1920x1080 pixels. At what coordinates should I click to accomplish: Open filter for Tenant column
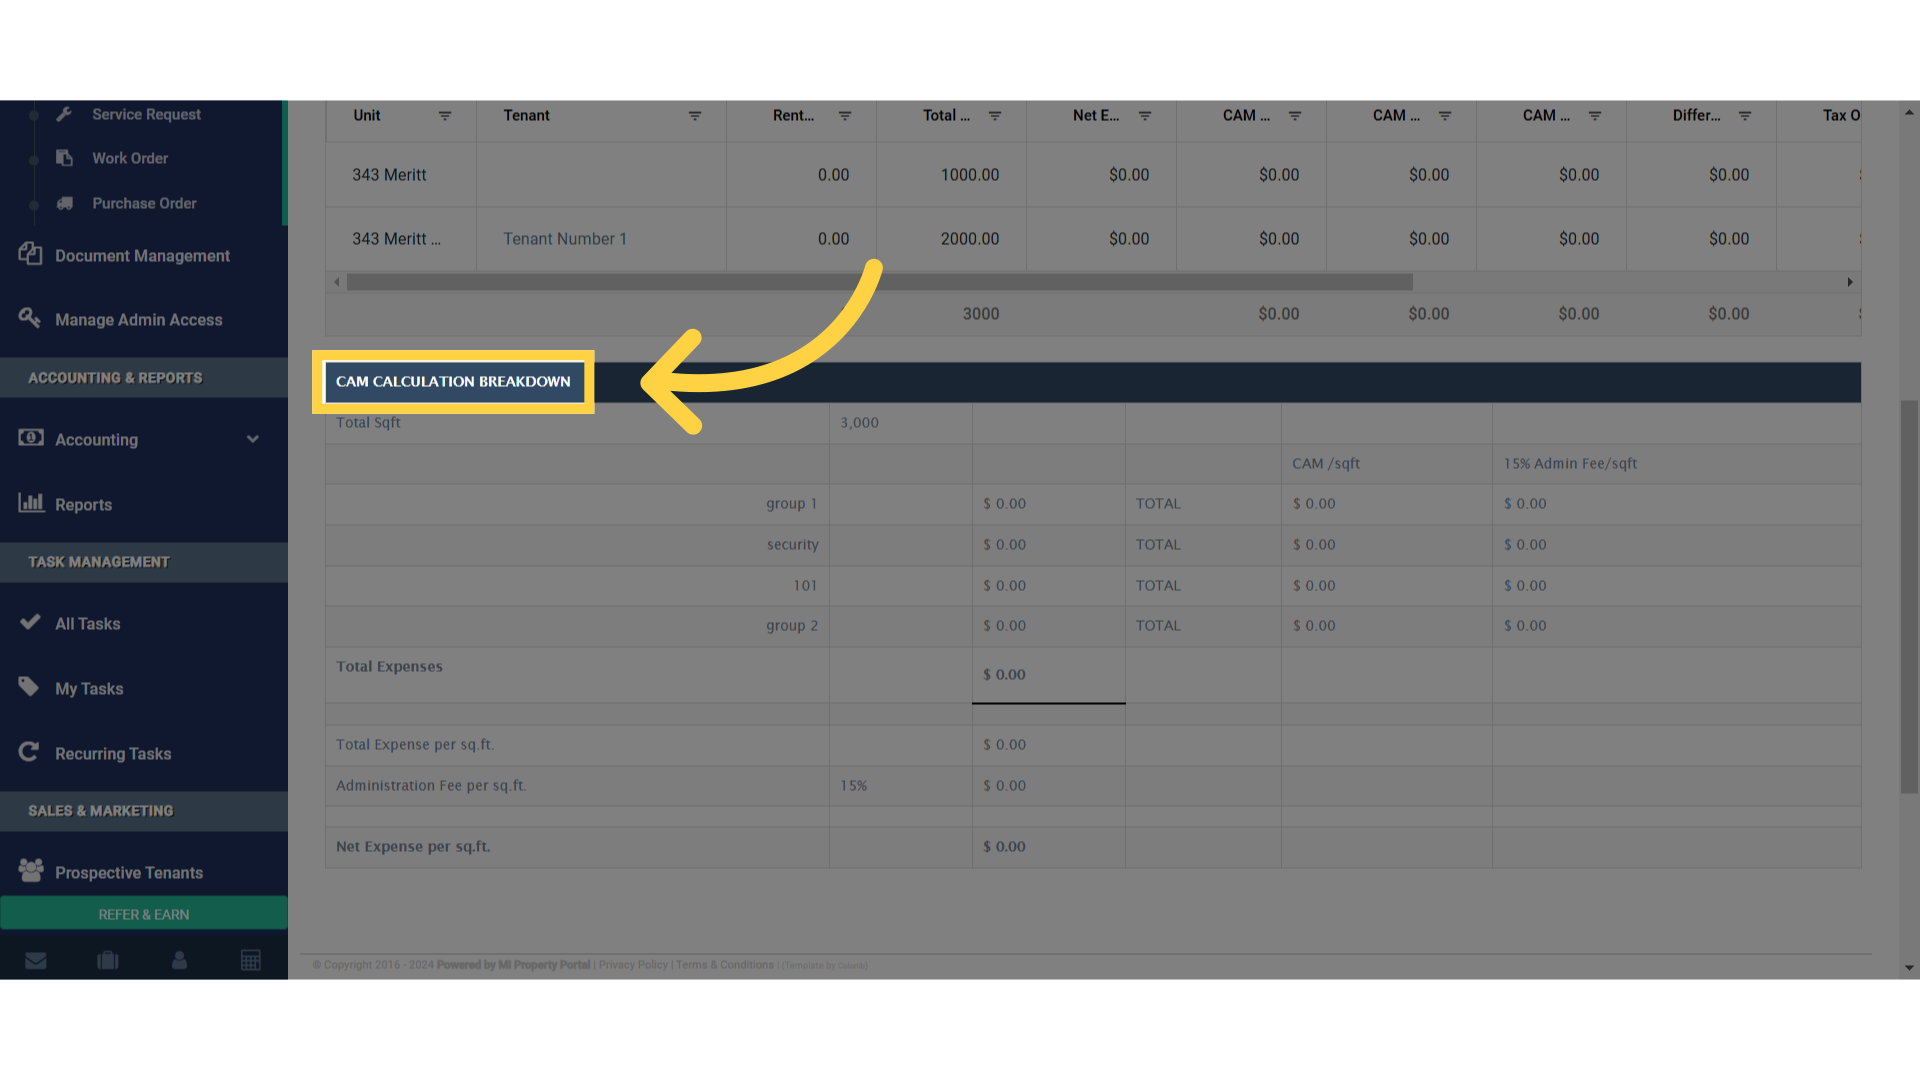(x=695, y=116)
